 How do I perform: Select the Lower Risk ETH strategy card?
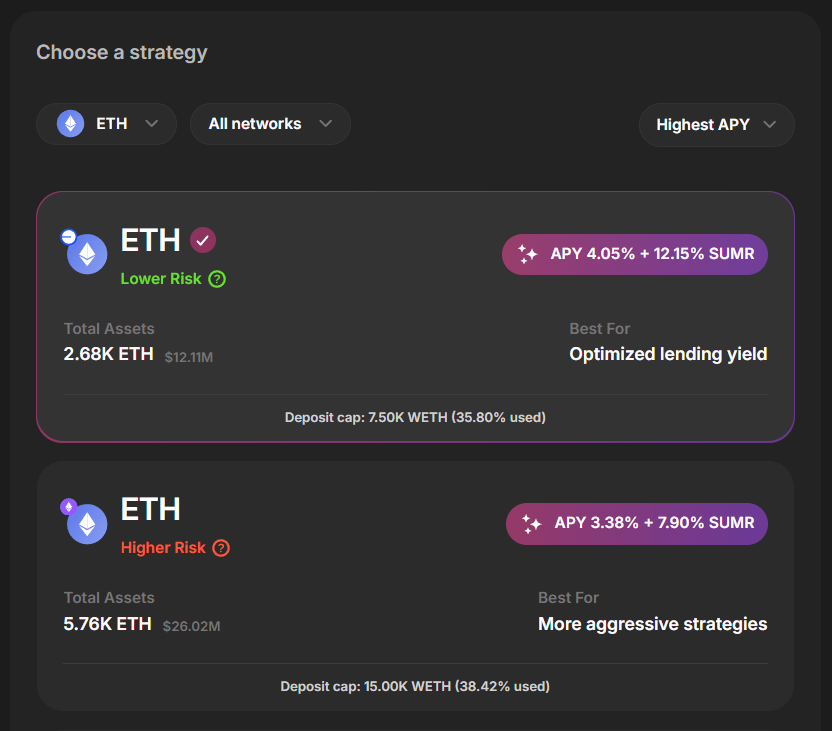415,317
